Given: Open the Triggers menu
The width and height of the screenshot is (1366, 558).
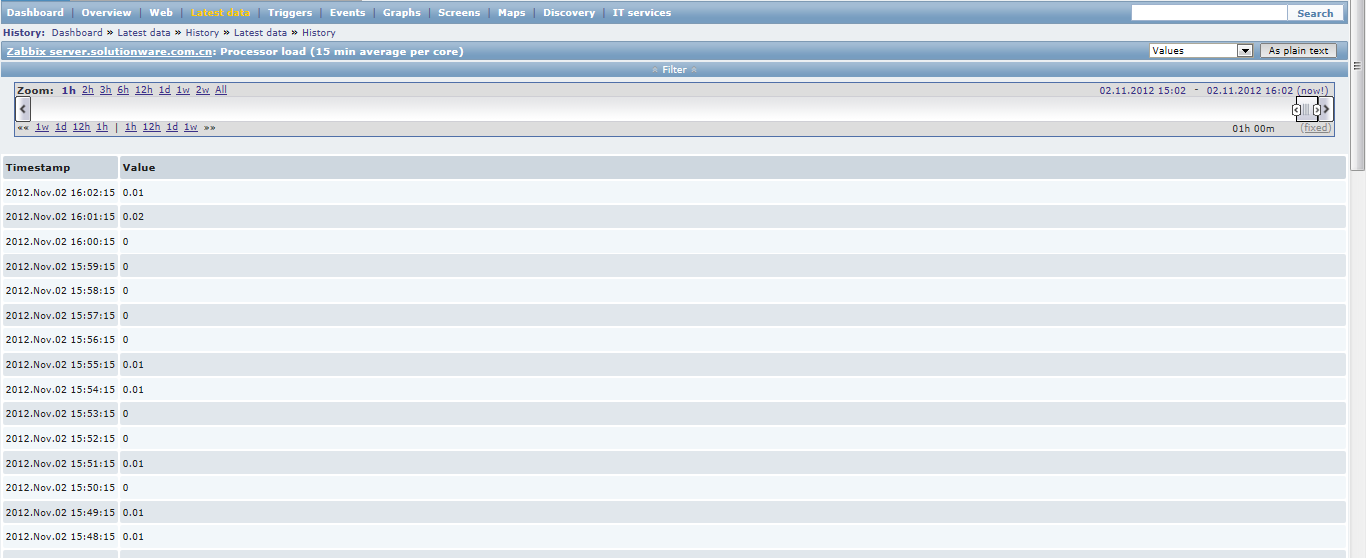Looking at the screenshot, I should click(x=290, y=13).
